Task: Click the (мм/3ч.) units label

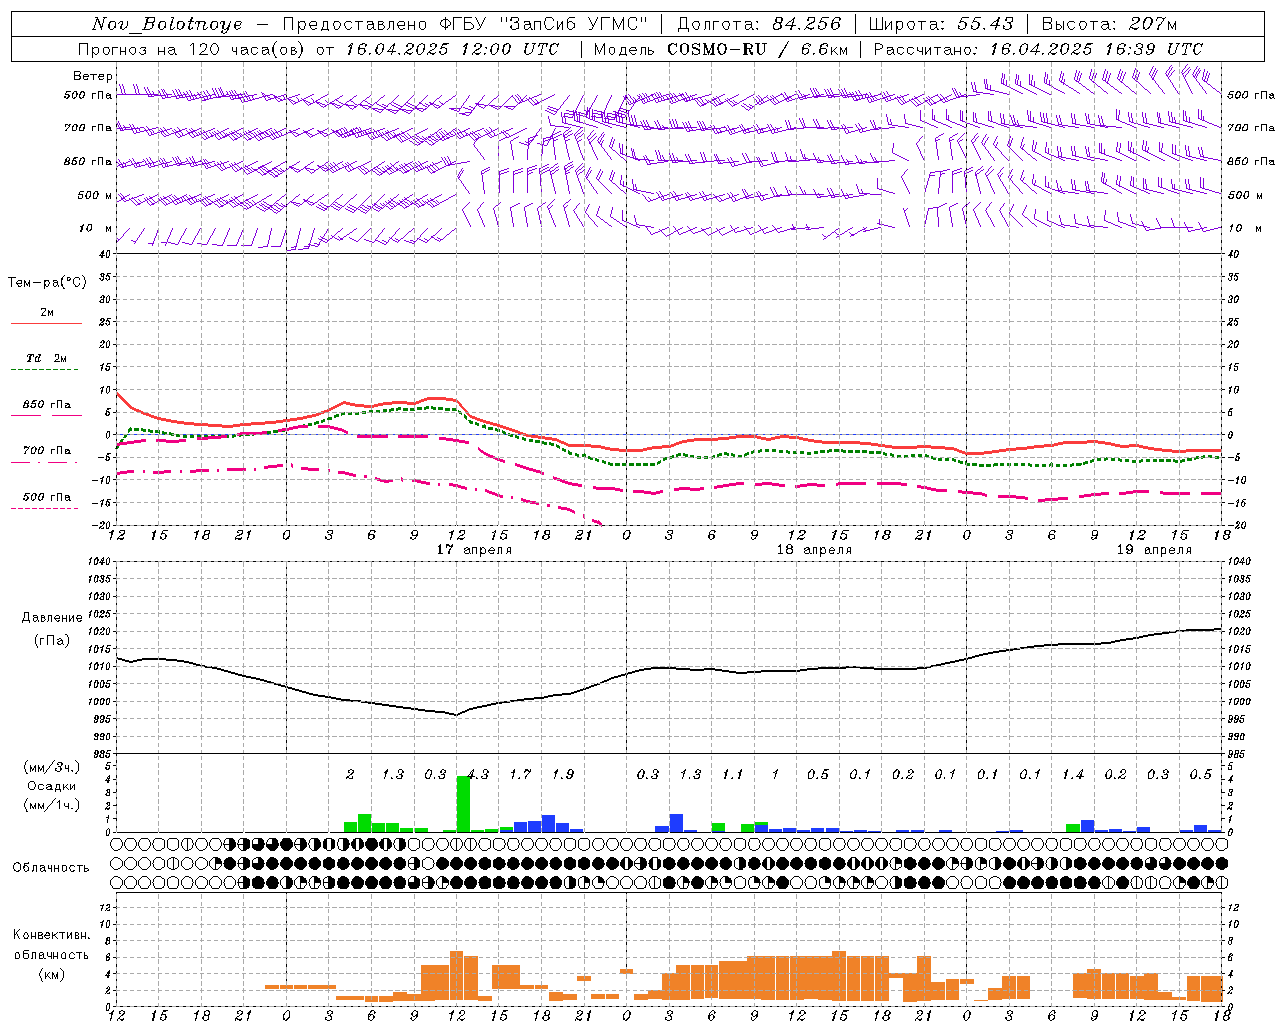Action: tap(51, 768)
